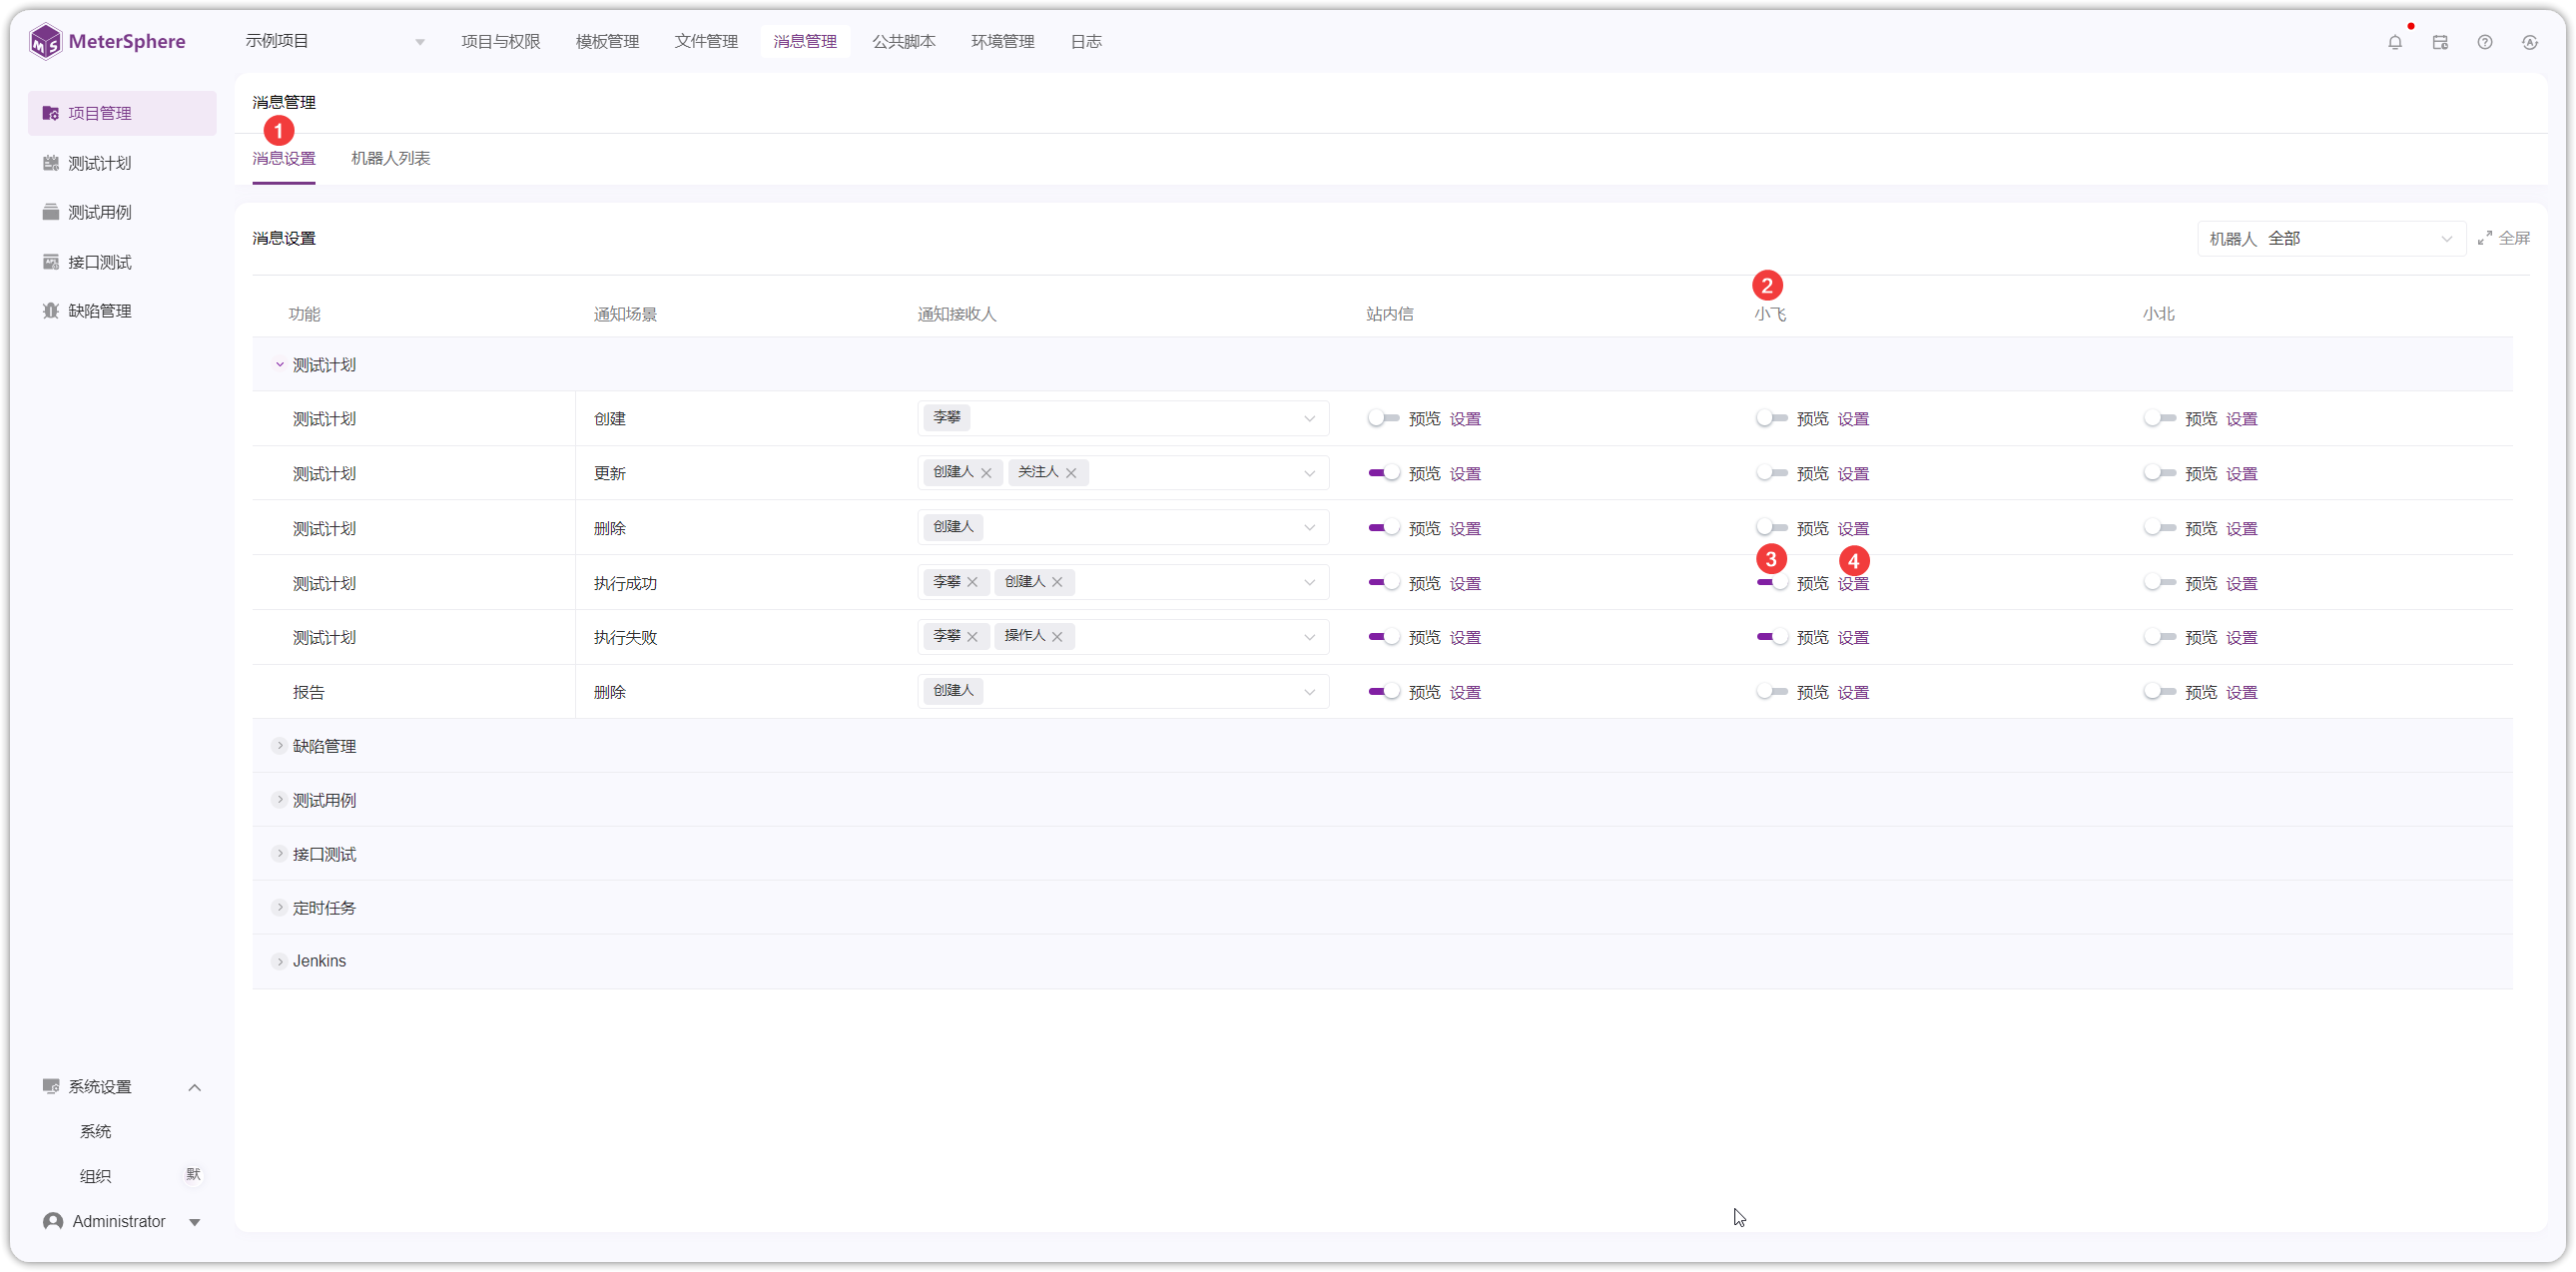Collapse the 系统设置 sidebar section

195,1087
